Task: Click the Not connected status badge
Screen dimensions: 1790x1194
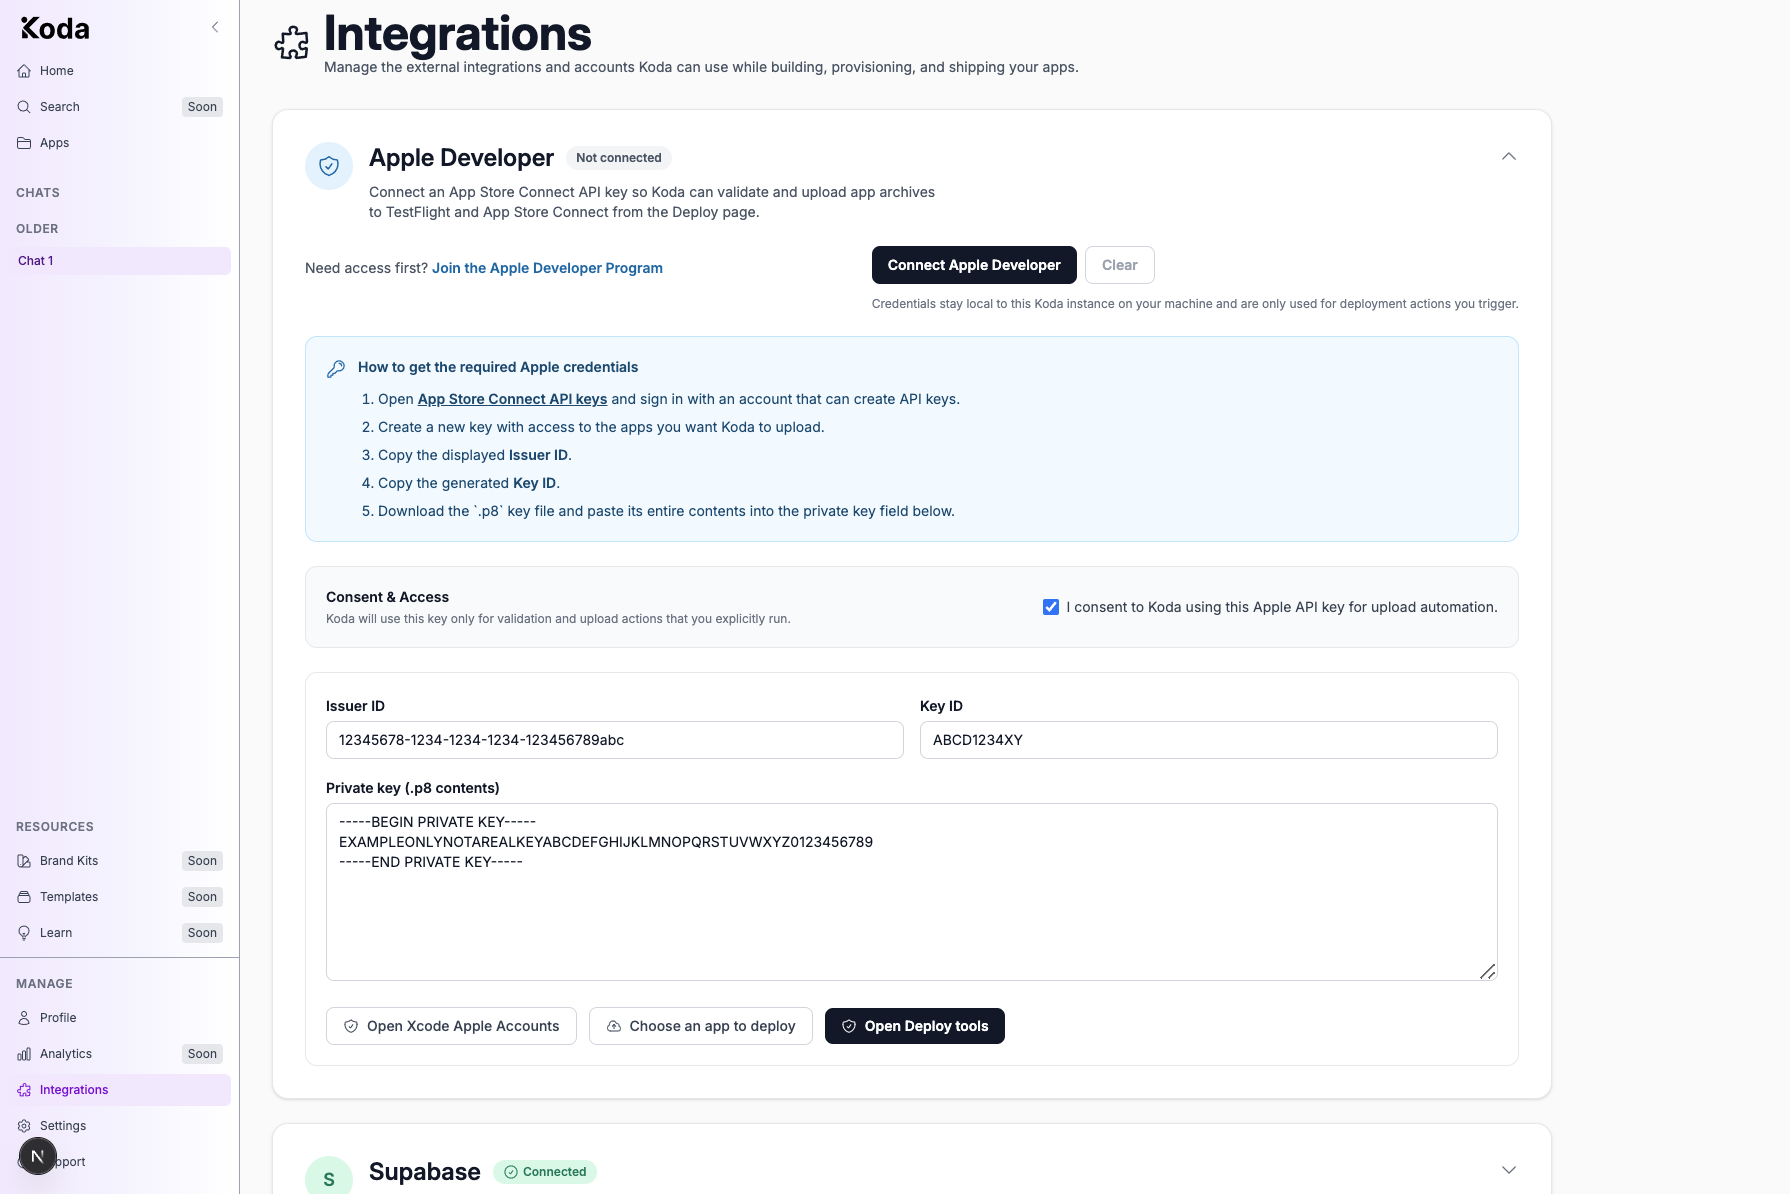Action: click(619, 158)
